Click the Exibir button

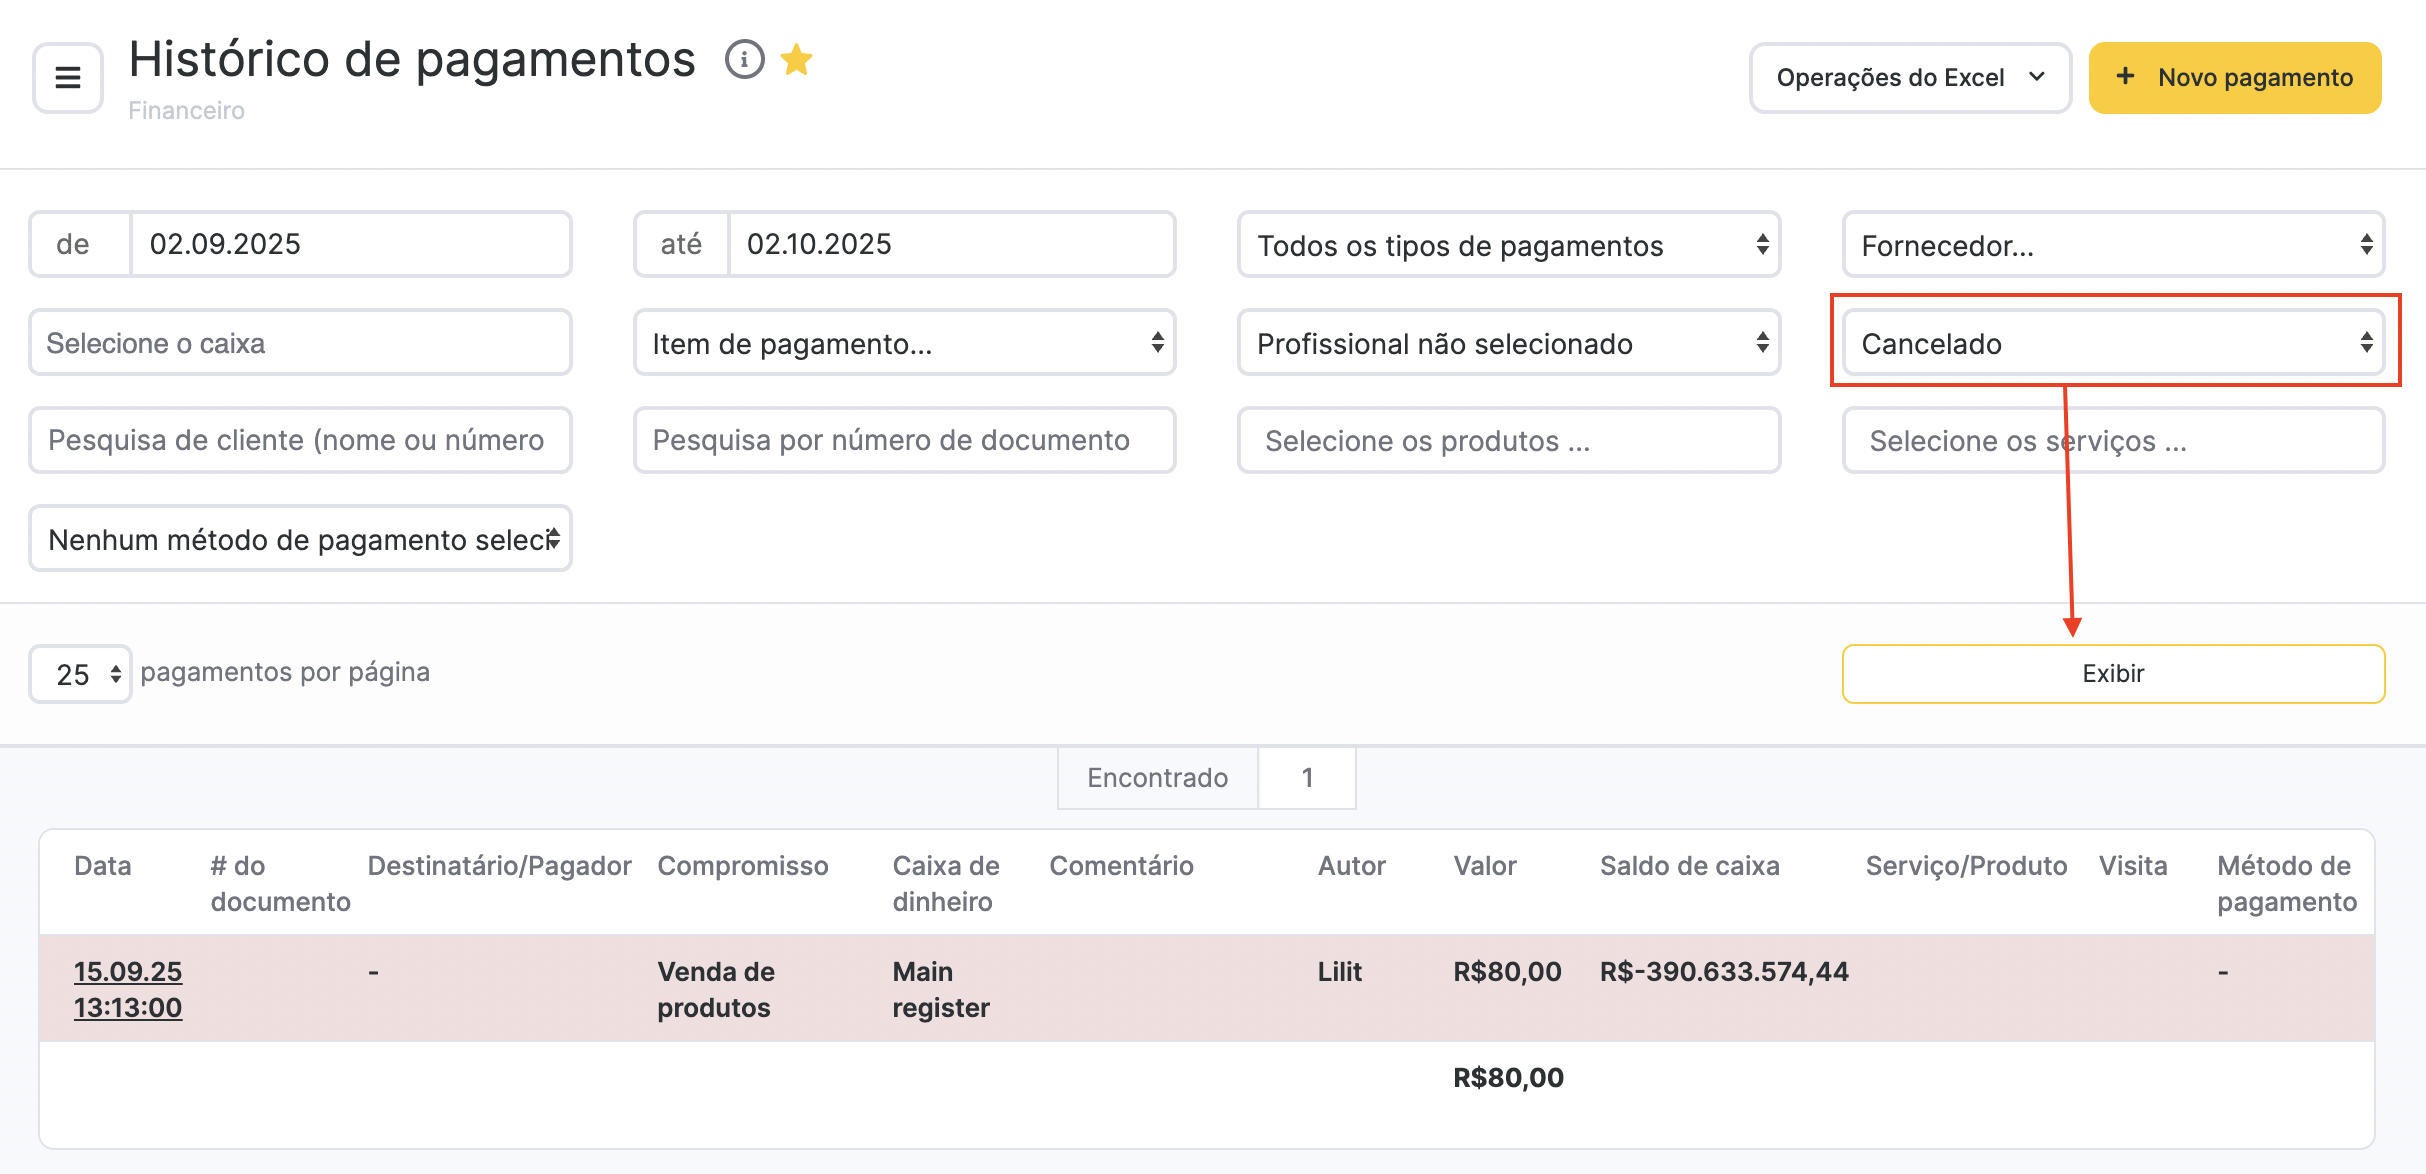click(2112, 674)
